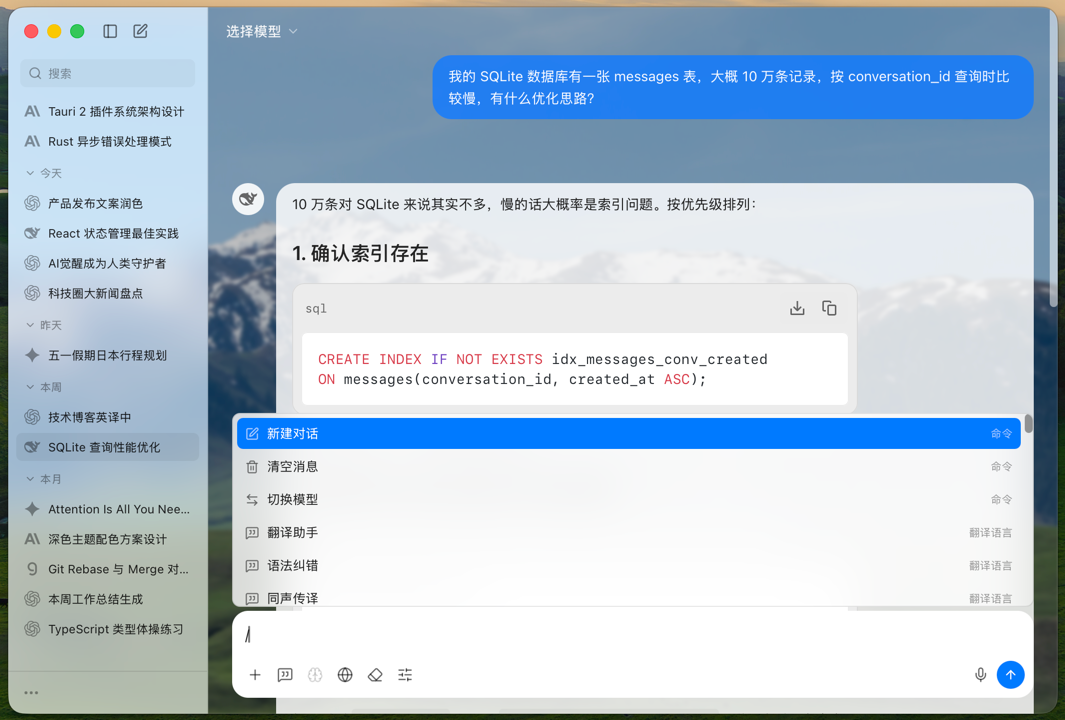Viewport: 1065px width, 720px height.
Task: Attach a file with the plus icon
Action: [255, 675]
